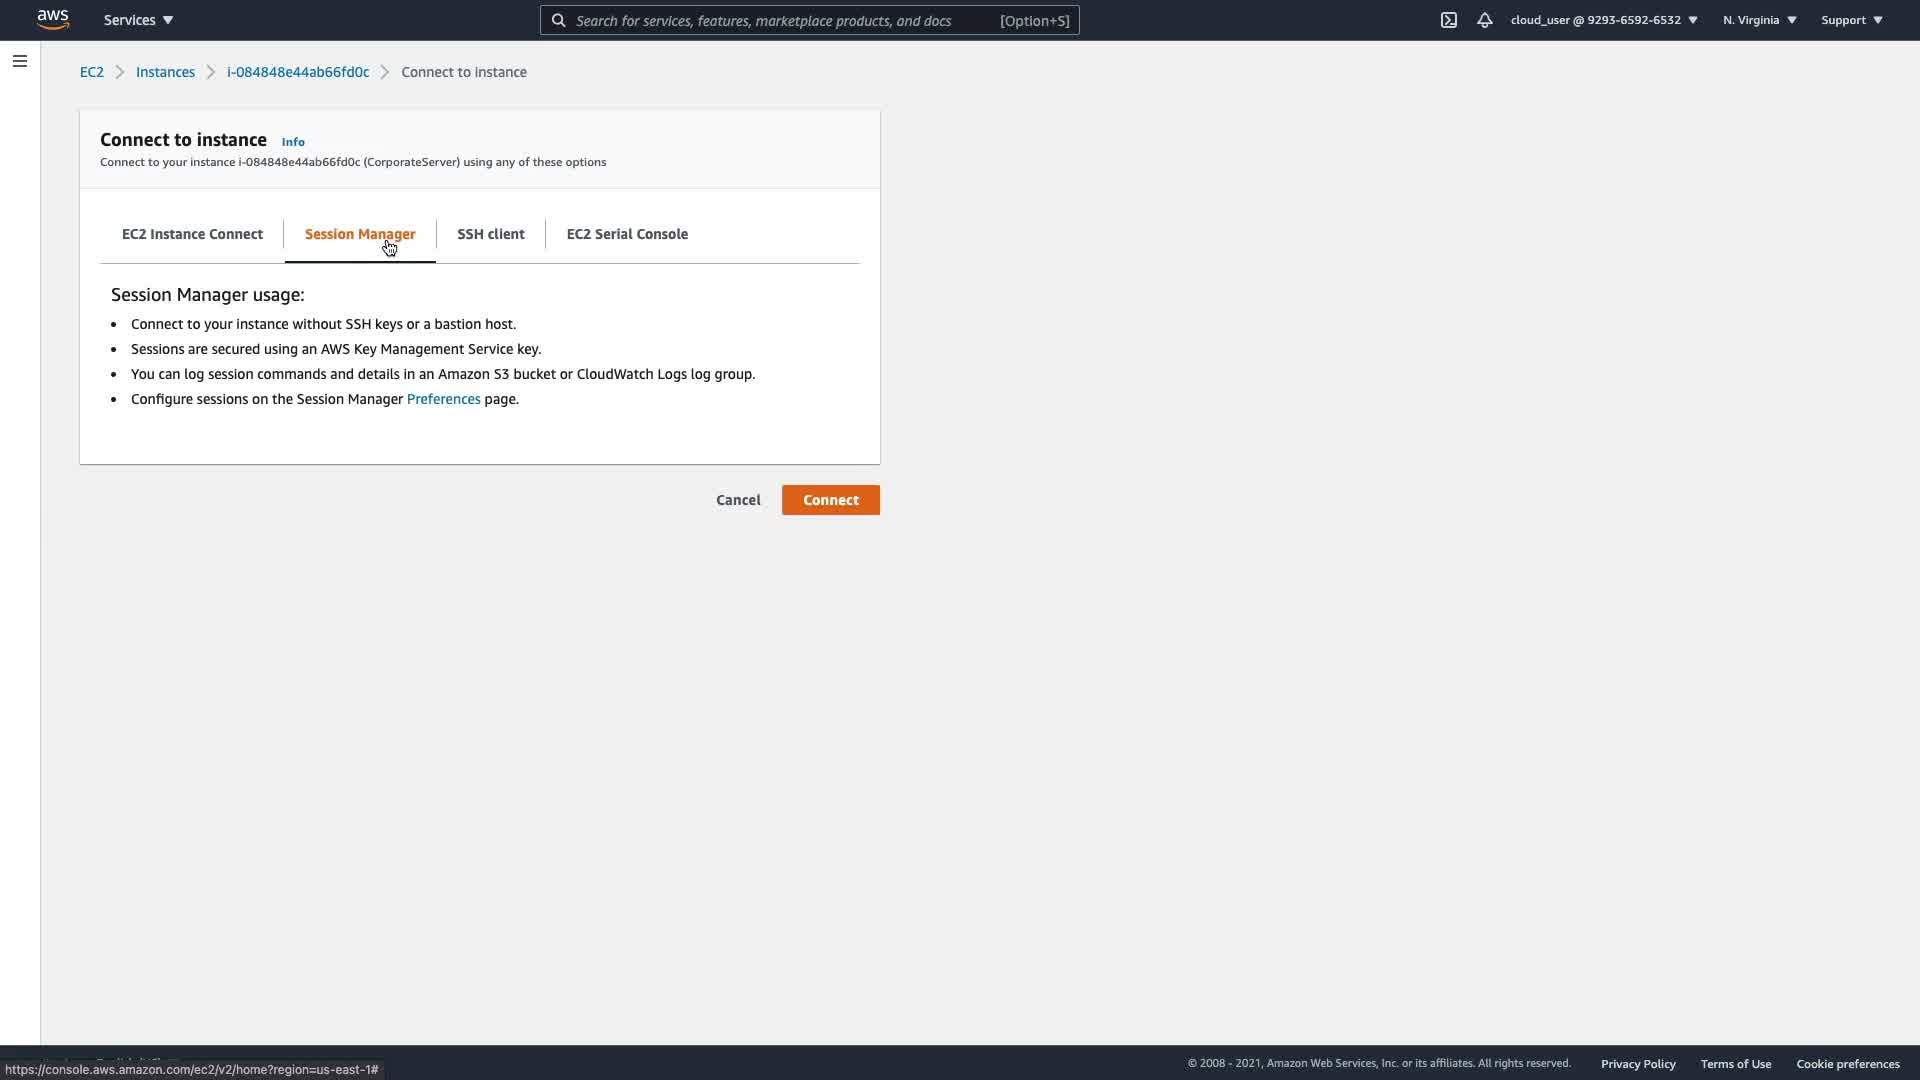Click the AWS logo home icon
Viewport: 1920px width, 1080px height.
point(53,19)
